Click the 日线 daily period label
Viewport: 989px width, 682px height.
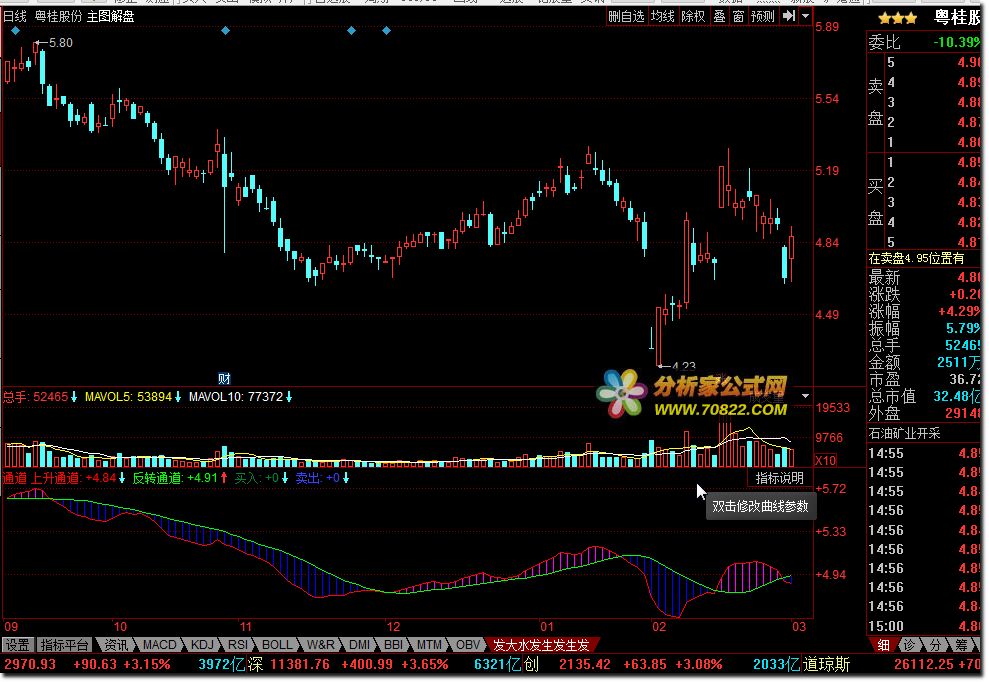[x=15, y=16]
